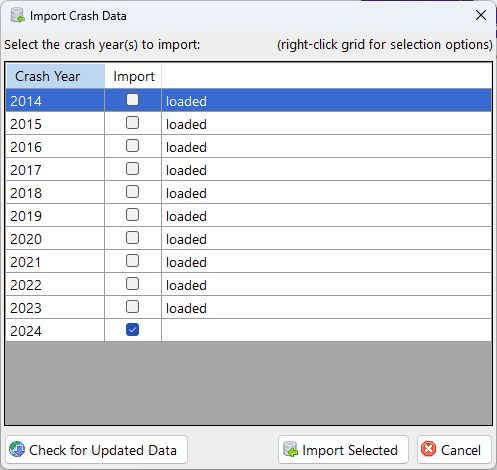This screenshot has width=497, height=470.
Task: Click the Crash Year column header
Action: coord(55,76)
